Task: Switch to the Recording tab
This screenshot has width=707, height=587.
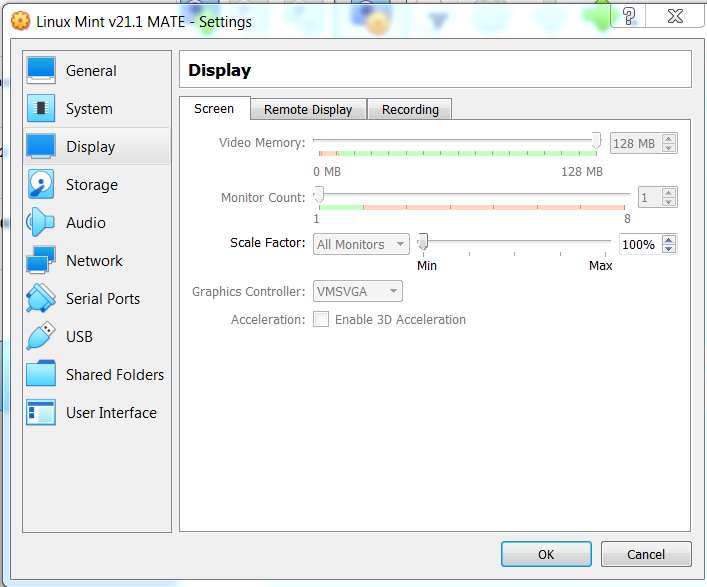Action: [410, 110]
